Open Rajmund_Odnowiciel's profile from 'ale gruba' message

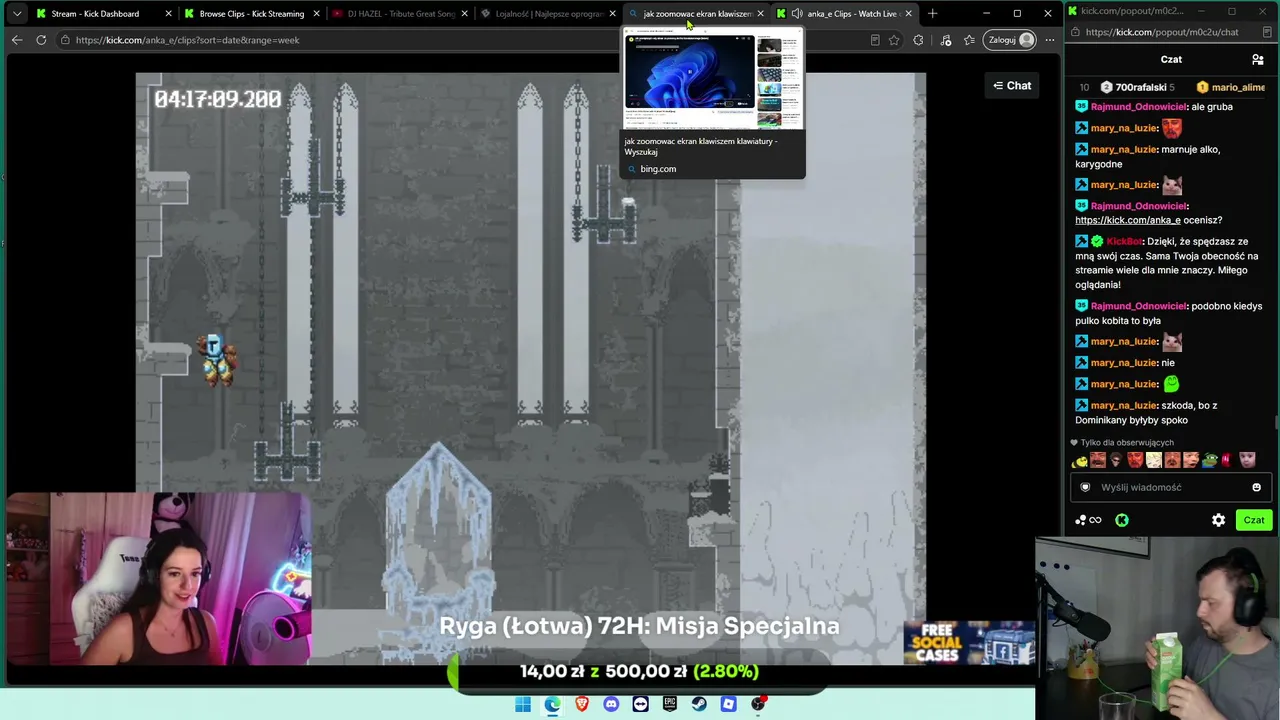(1138, 106)
